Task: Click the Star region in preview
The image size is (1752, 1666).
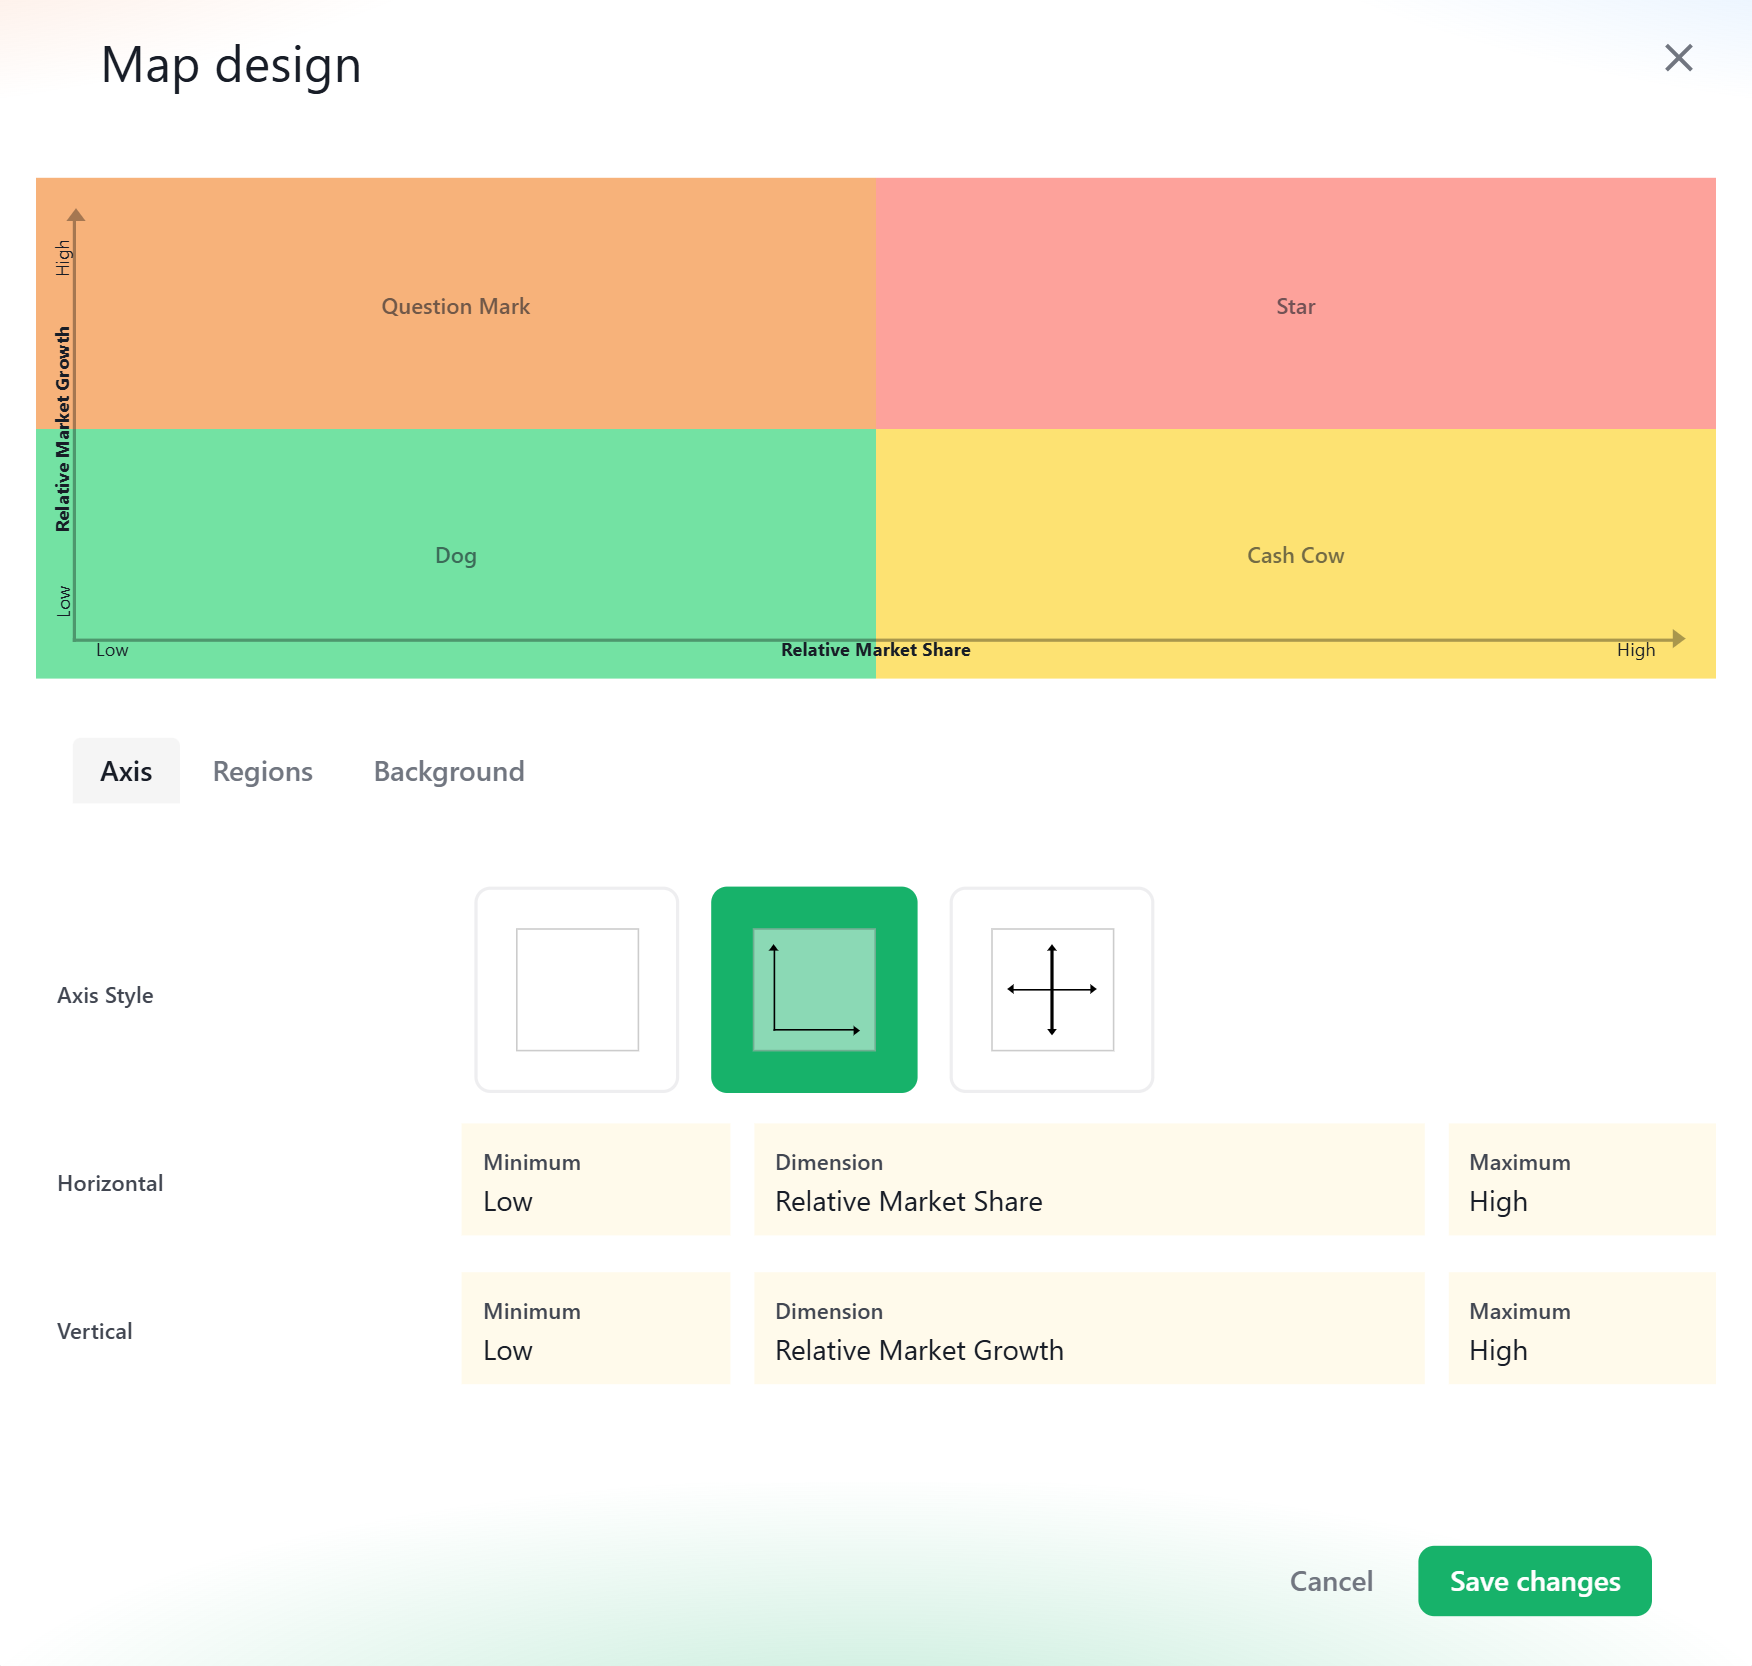Action: tap(1296, 304)
